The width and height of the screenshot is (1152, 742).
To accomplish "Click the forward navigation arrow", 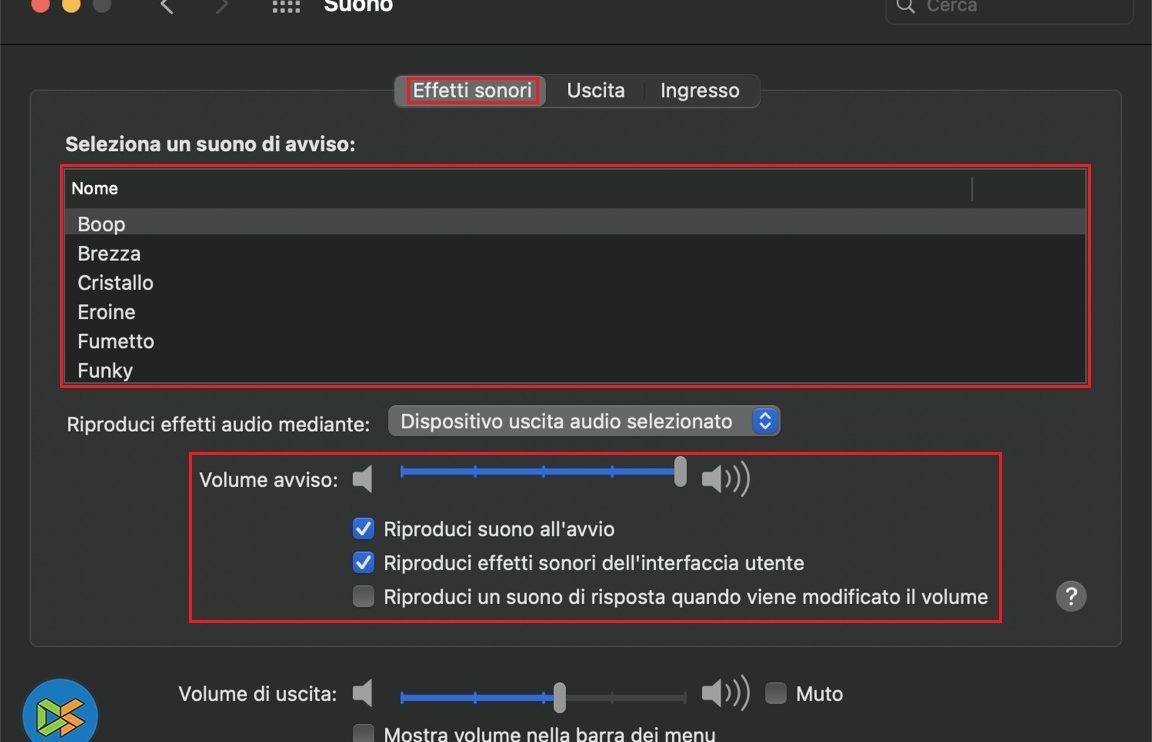I will coord(222,7).
